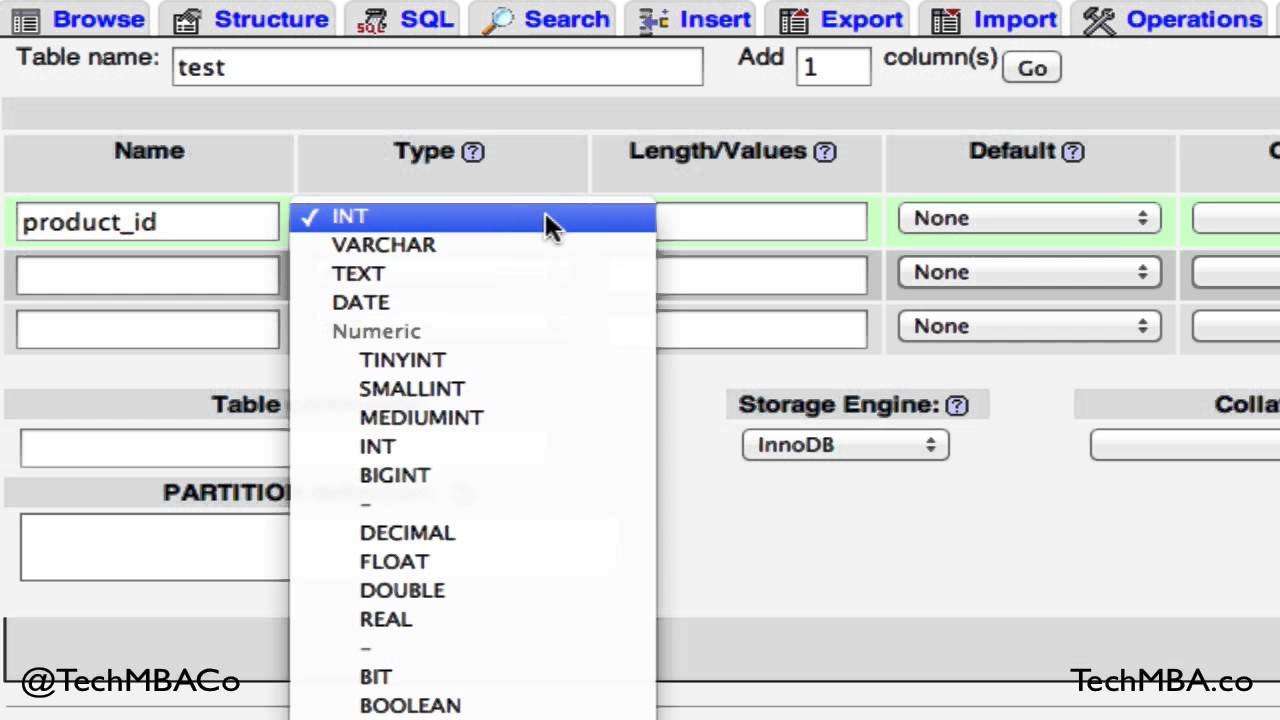
Task: Open the third row Default dropdown
Action: point(1029,326)
